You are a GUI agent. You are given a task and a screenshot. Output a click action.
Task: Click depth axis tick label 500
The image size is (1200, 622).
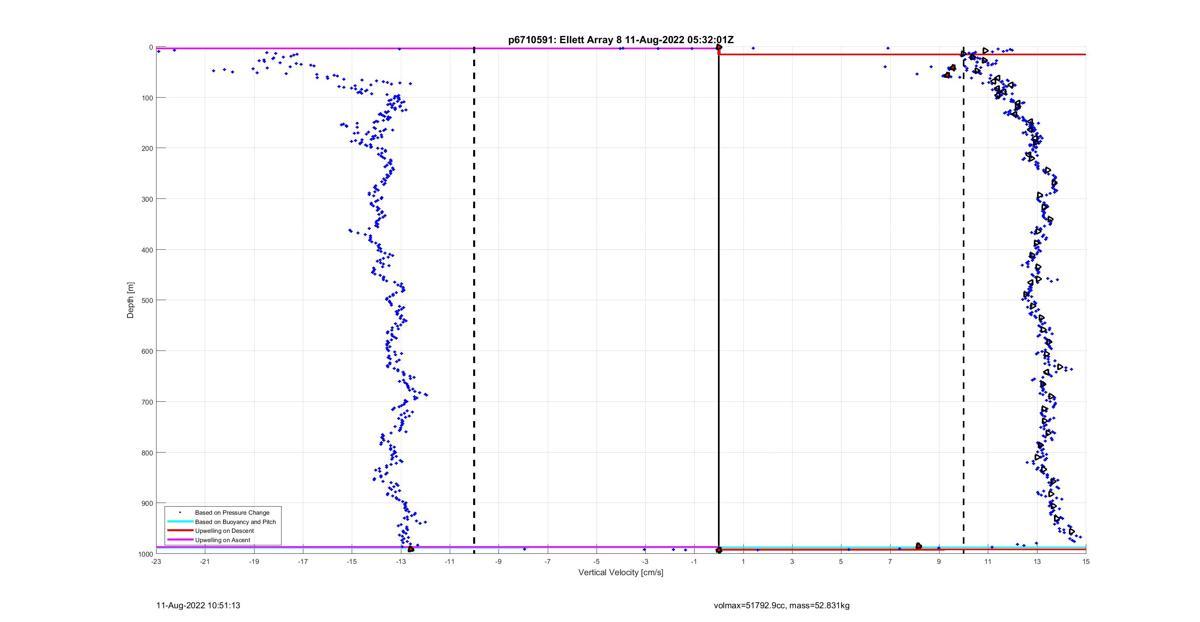pos(146,300)
